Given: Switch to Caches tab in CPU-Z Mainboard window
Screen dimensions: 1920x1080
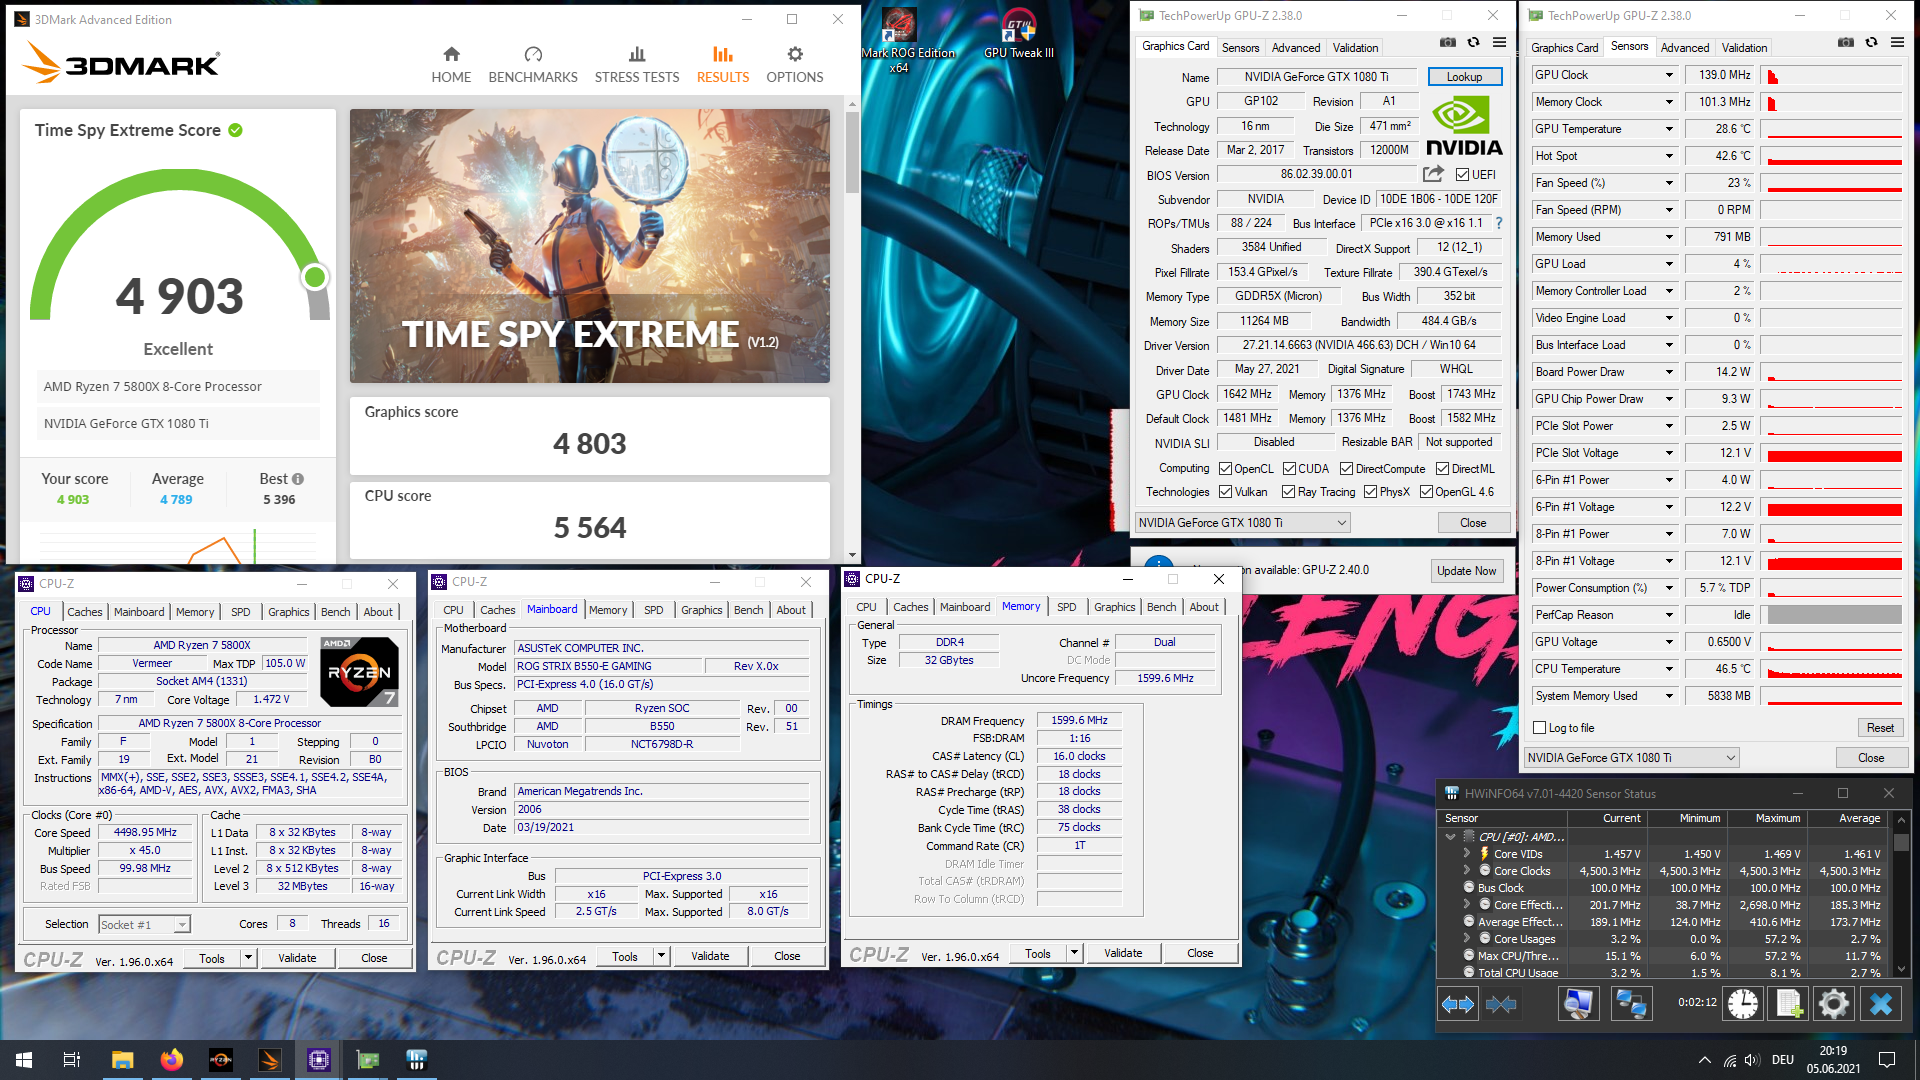Looking at the screenshot, I should 497,610.
